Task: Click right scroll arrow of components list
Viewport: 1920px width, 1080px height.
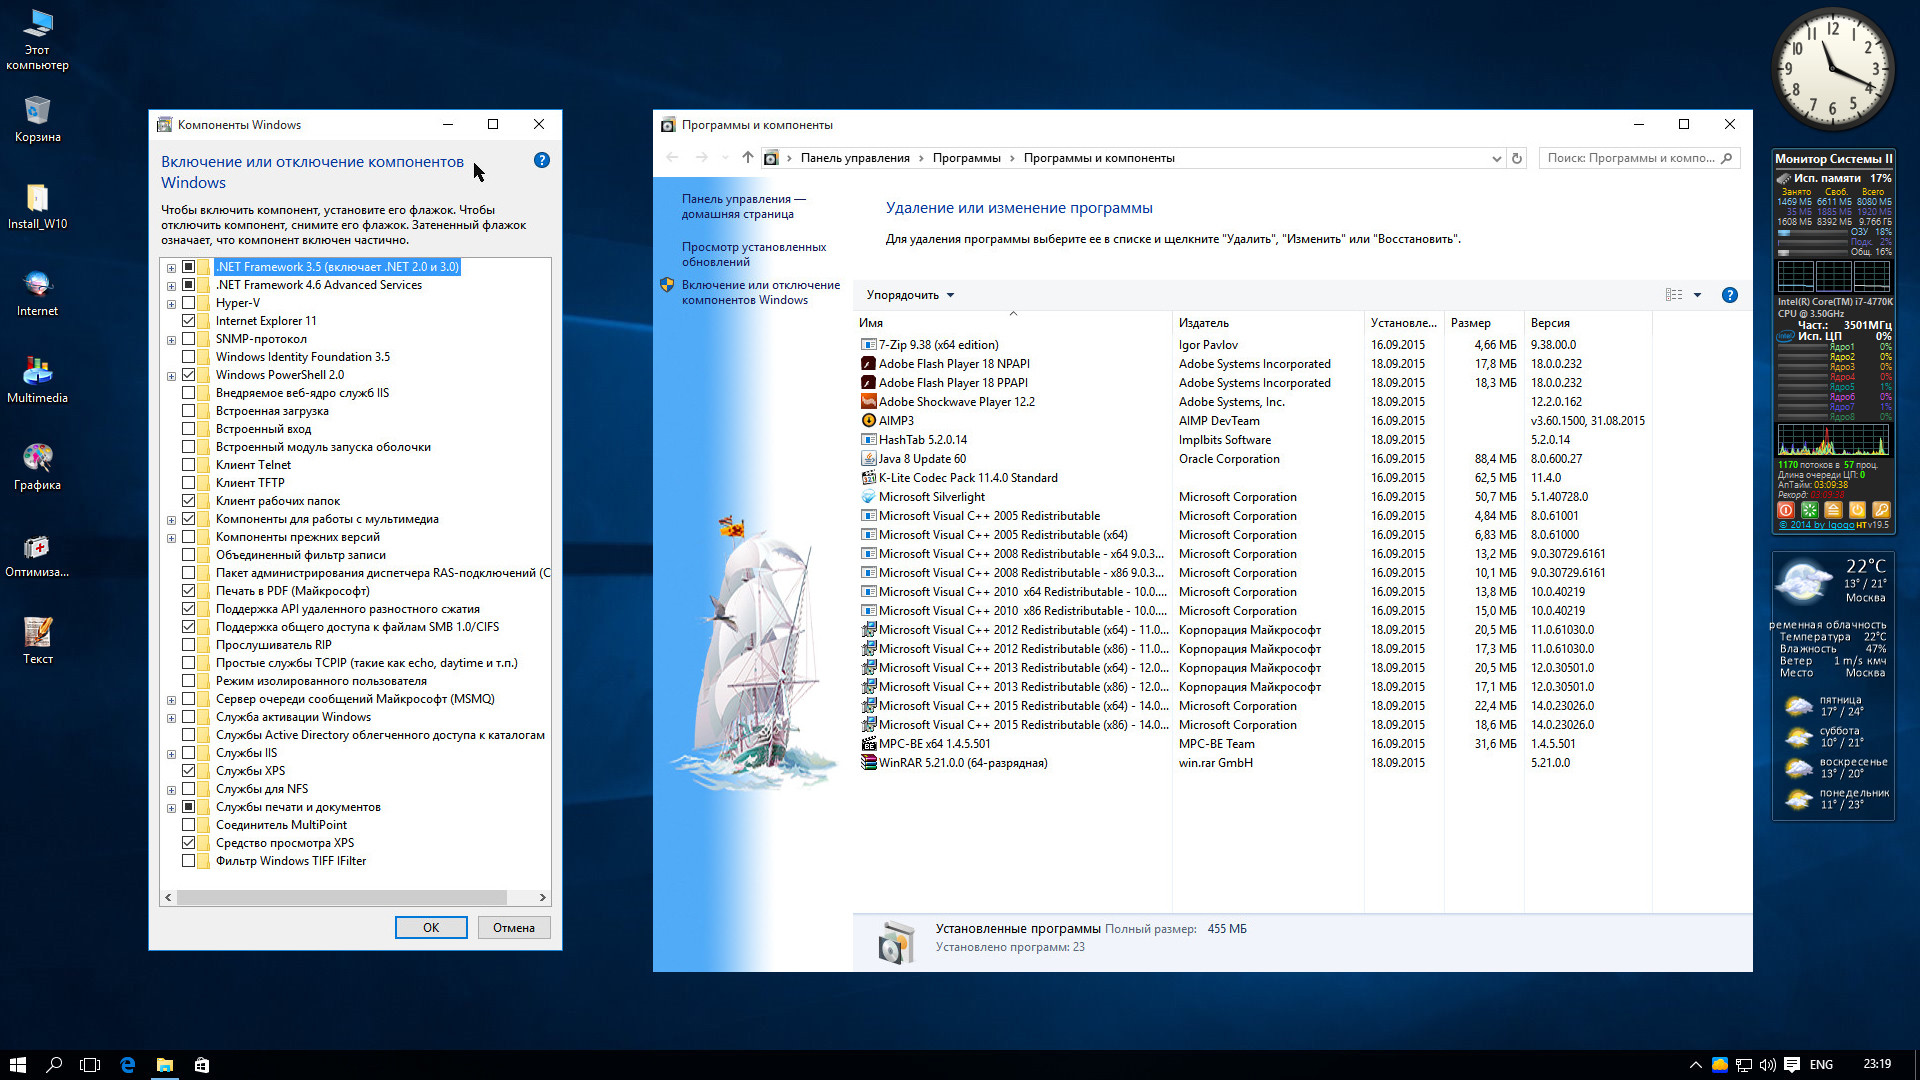Action: coord(543,897)
